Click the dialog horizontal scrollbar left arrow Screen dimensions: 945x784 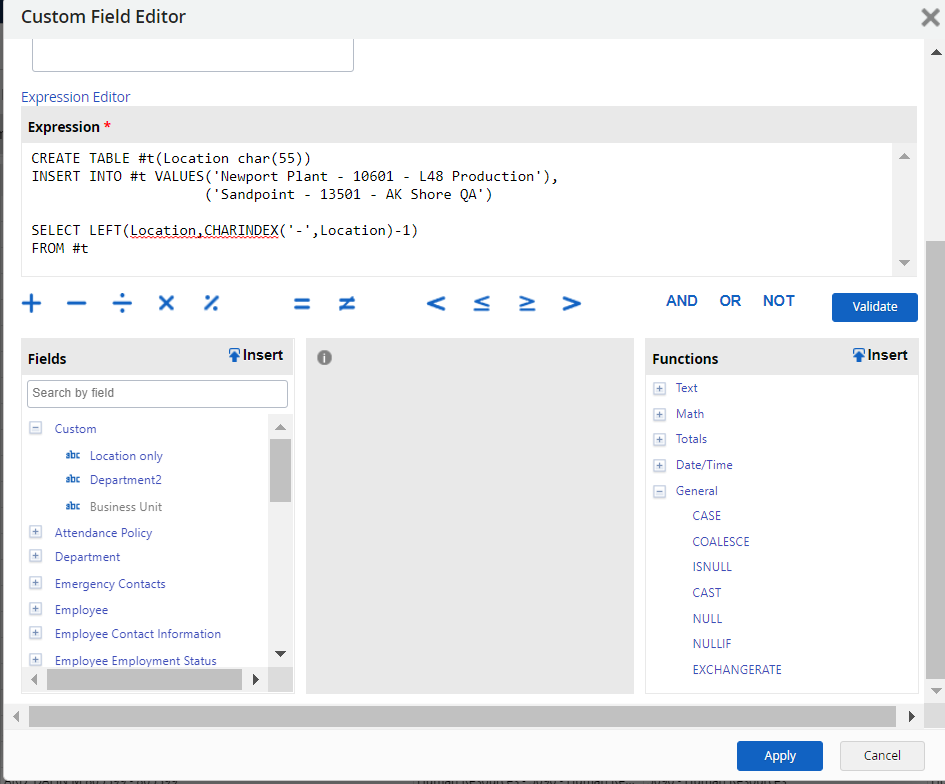[x=16, y=717]
